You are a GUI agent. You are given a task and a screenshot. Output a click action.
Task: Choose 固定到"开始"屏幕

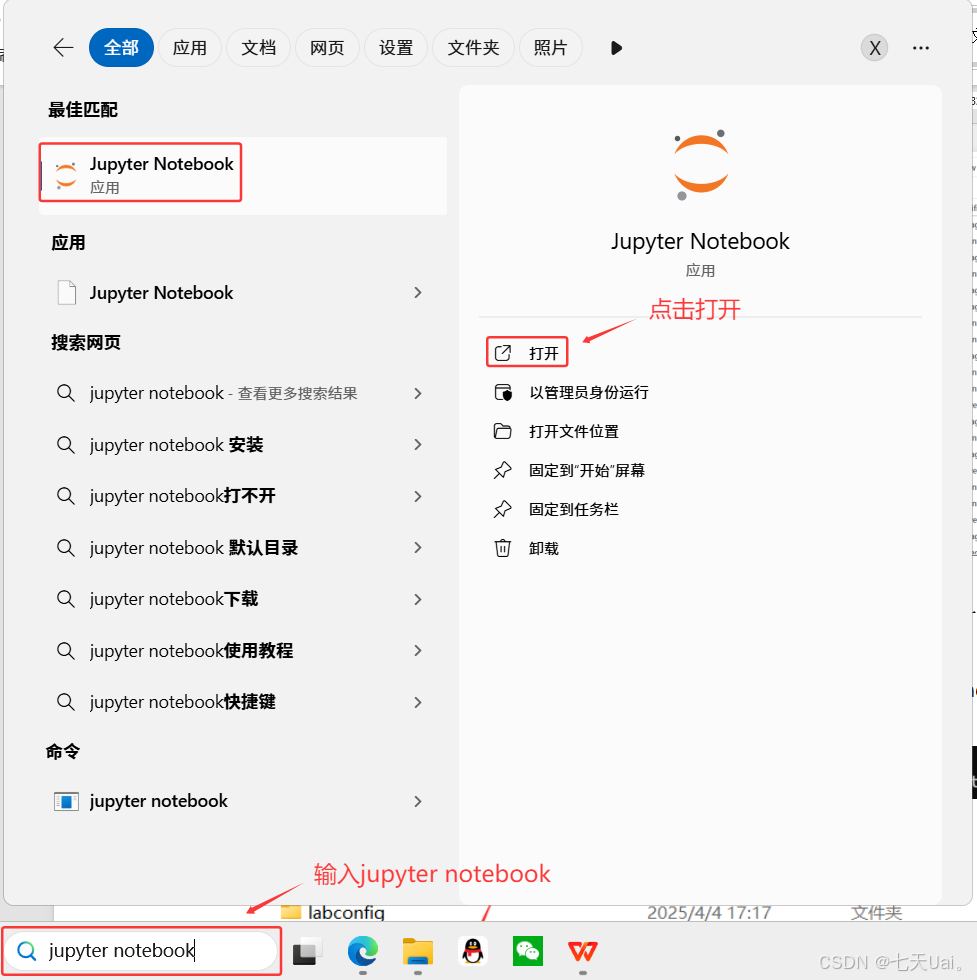tap(569, 470)
